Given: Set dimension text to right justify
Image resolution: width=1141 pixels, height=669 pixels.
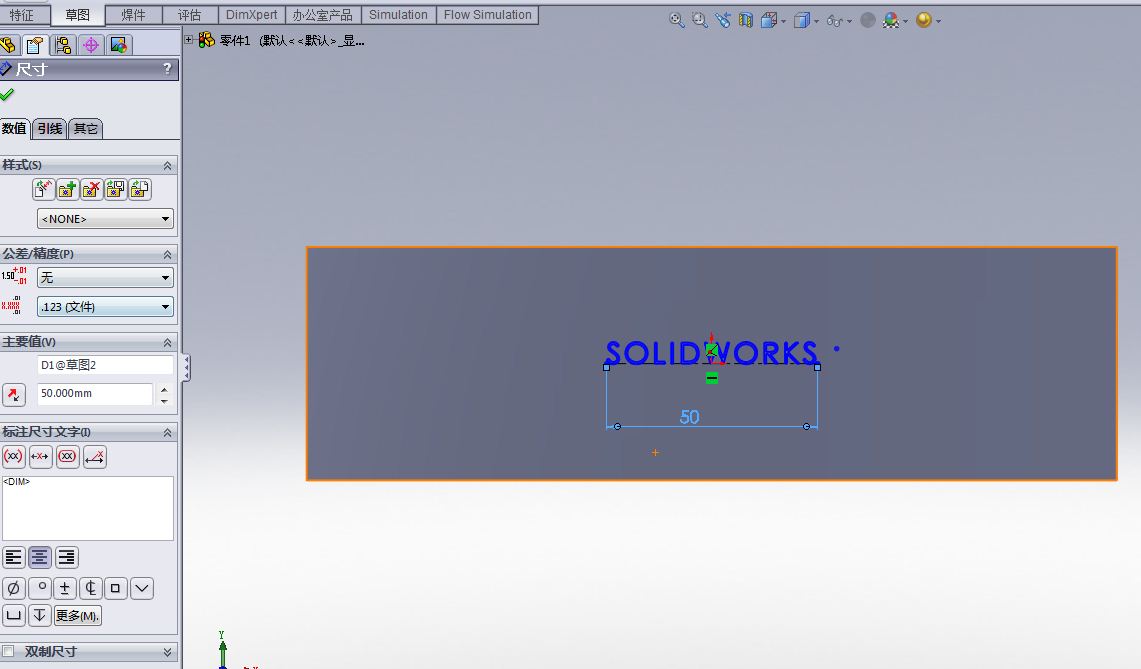Looking at the screenshot, I should (x=66, y=558).
